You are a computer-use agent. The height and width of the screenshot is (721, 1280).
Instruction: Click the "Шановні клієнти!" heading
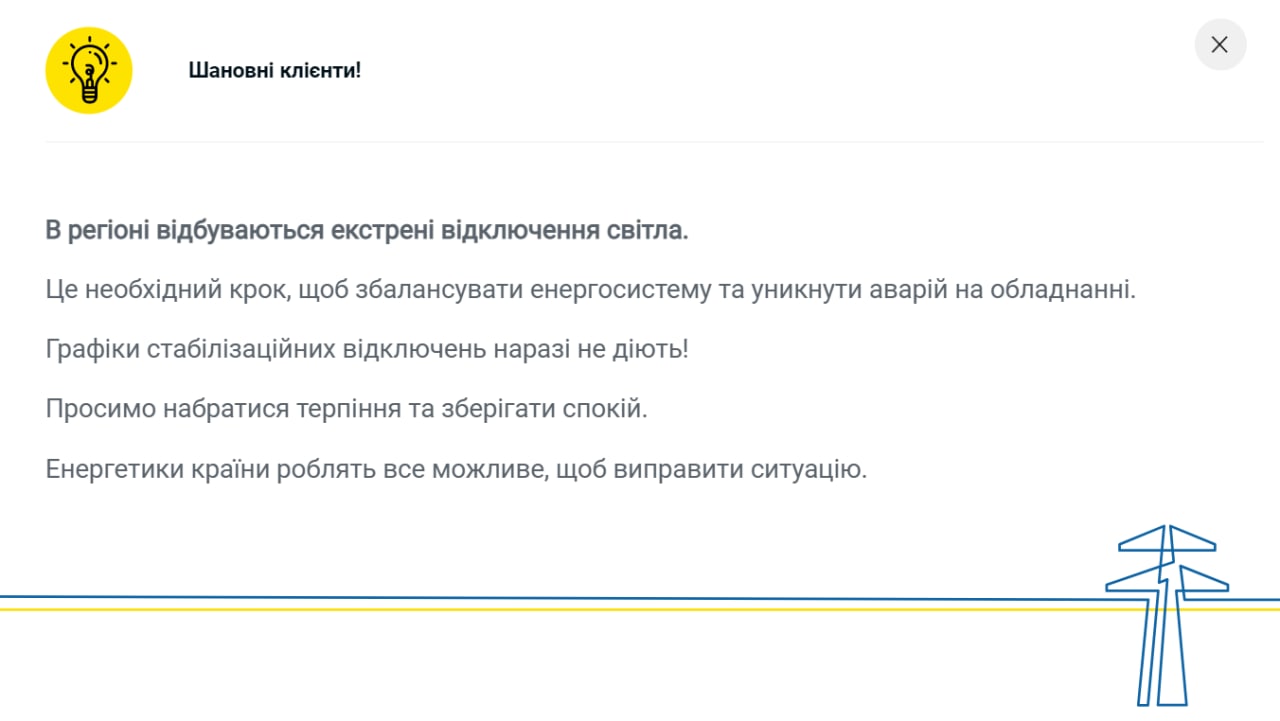[274, 71]
